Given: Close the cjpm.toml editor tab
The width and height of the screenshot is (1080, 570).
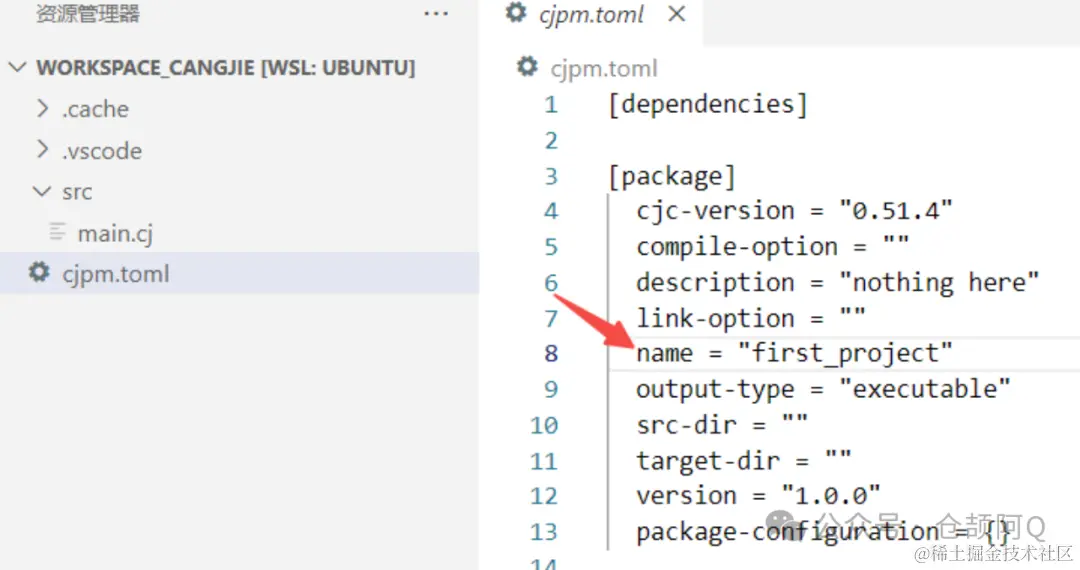Looking at the screenshot, I should [x=676, y=14].
